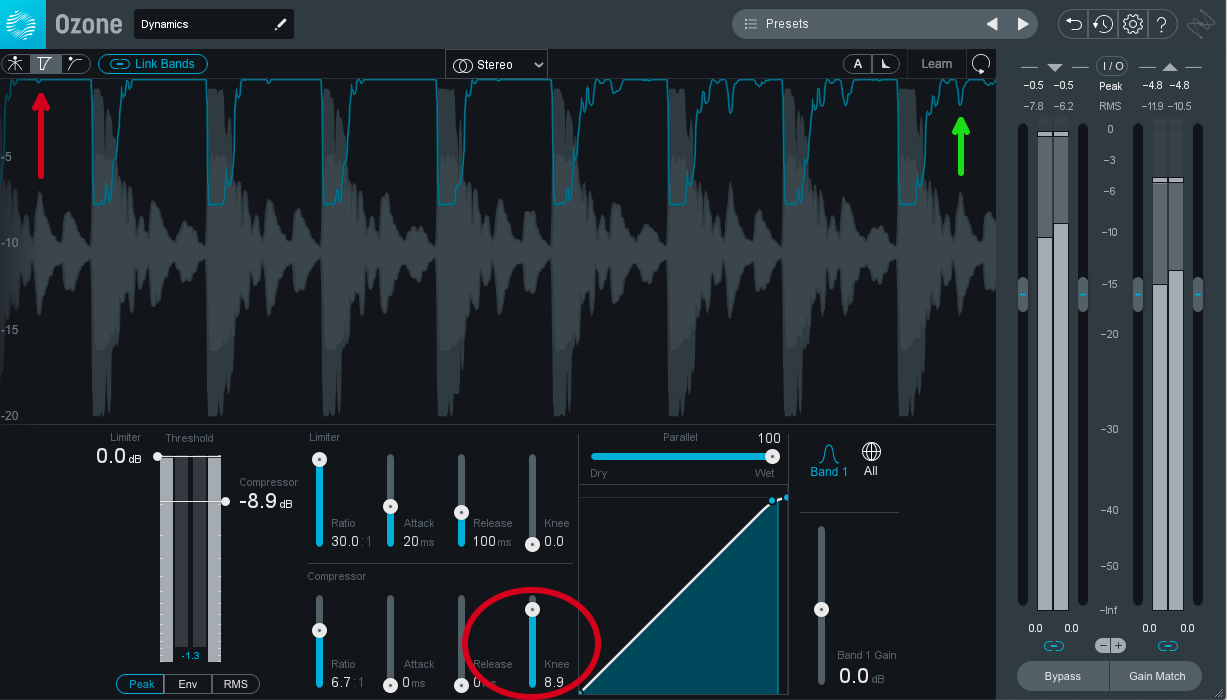The width and height of the screenshot is (1227, 700).
Task: Rename the Dynamics module using pencil icon
Action: tap(280, 24)
